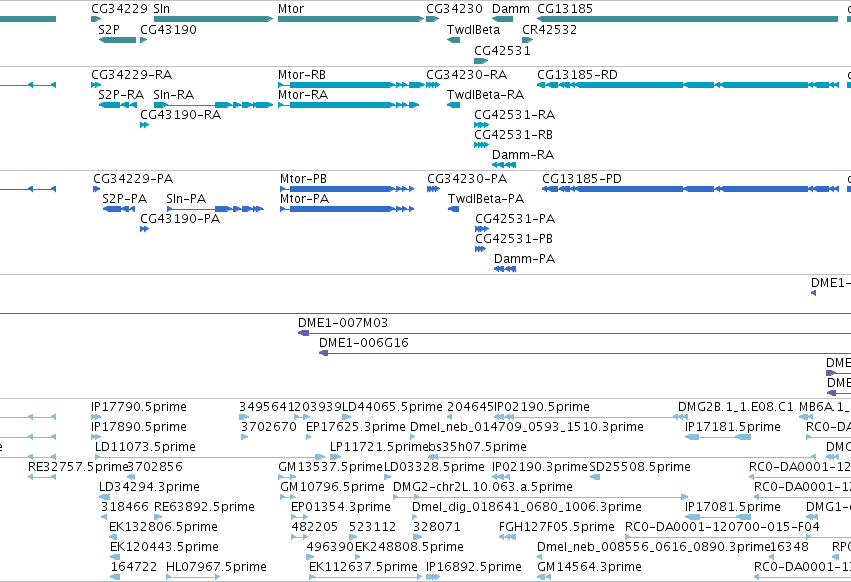Click the EK112637.5prime EST label
This screenshot has height=582, width=851.
[363, 567]
